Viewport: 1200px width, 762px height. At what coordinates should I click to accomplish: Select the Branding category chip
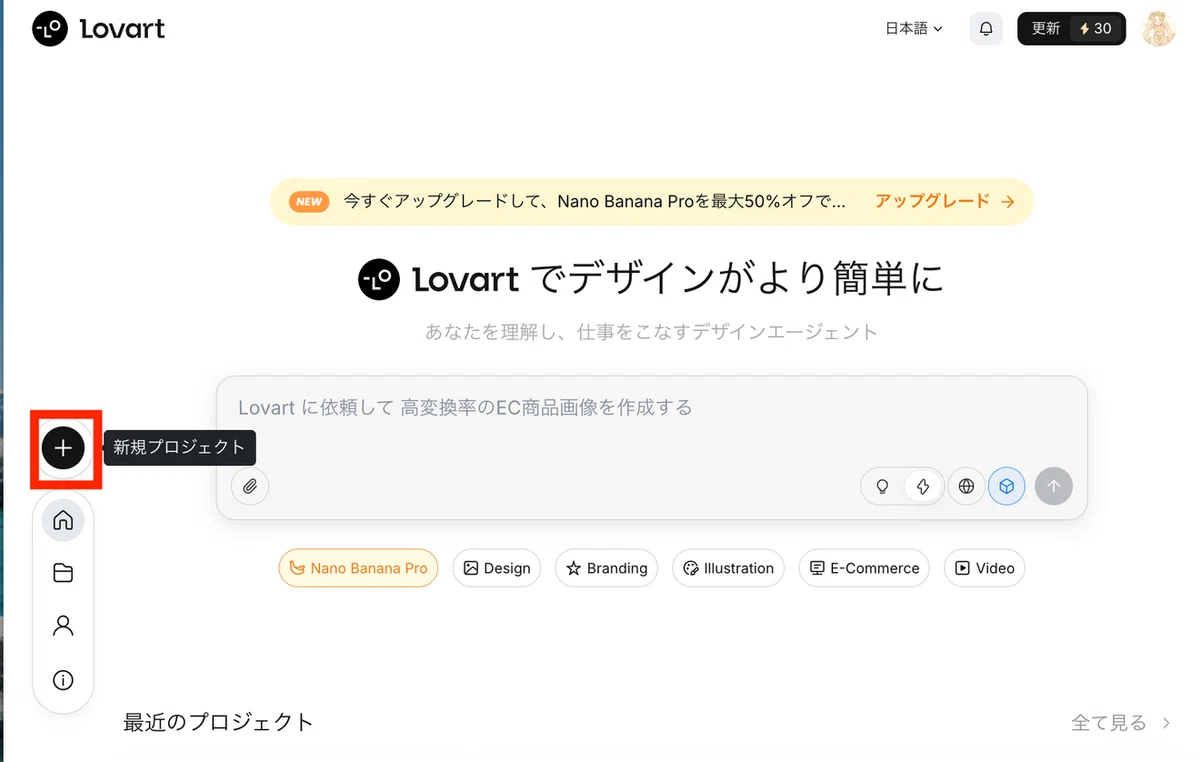(607, 568)
